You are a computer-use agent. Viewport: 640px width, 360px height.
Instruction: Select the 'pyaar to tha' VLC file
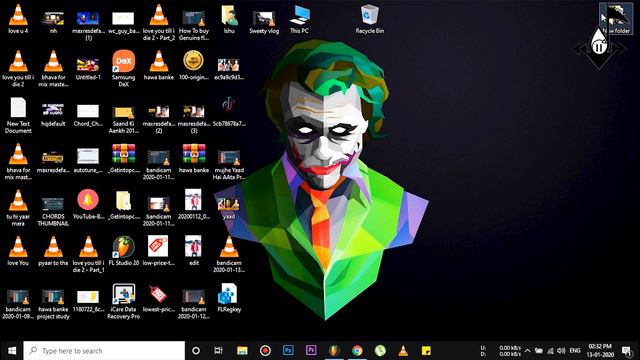coord(53,247)
